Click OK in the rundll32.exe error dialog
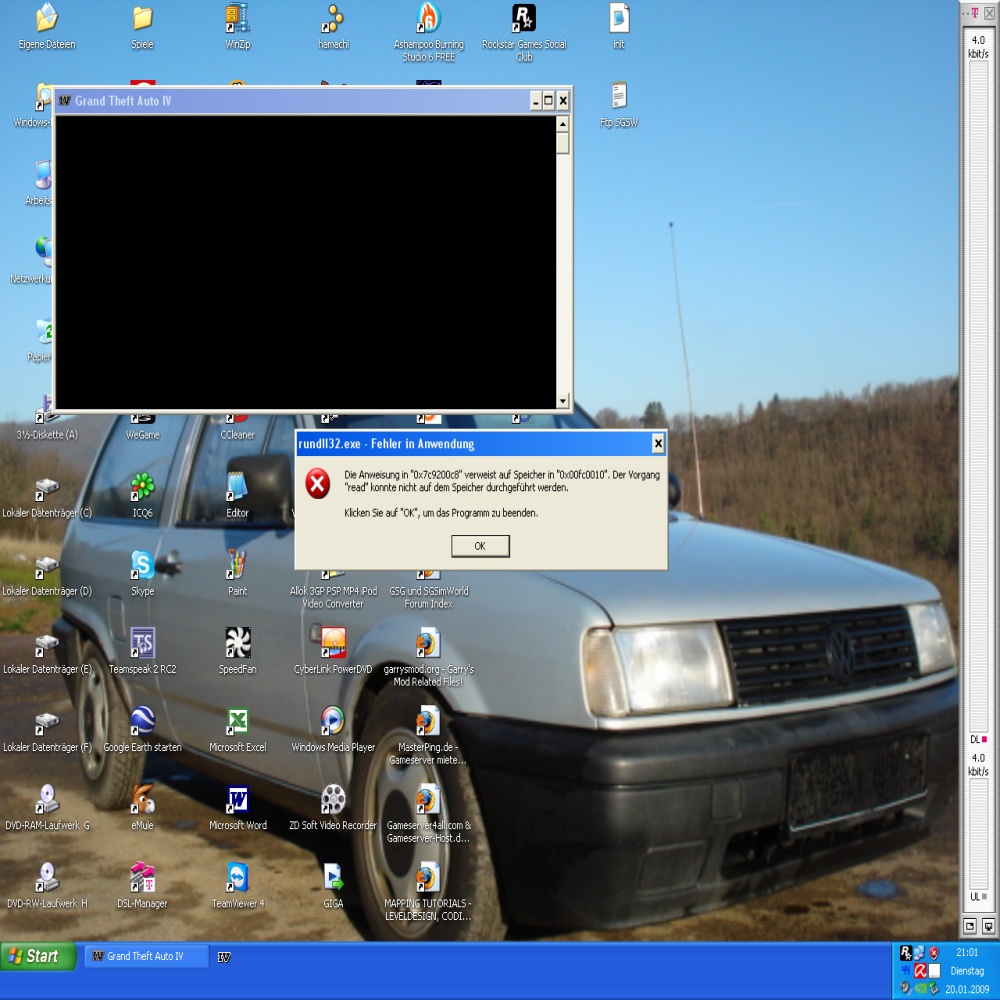The height and width of the screenshot is (1000, 1000). (480, 546)
